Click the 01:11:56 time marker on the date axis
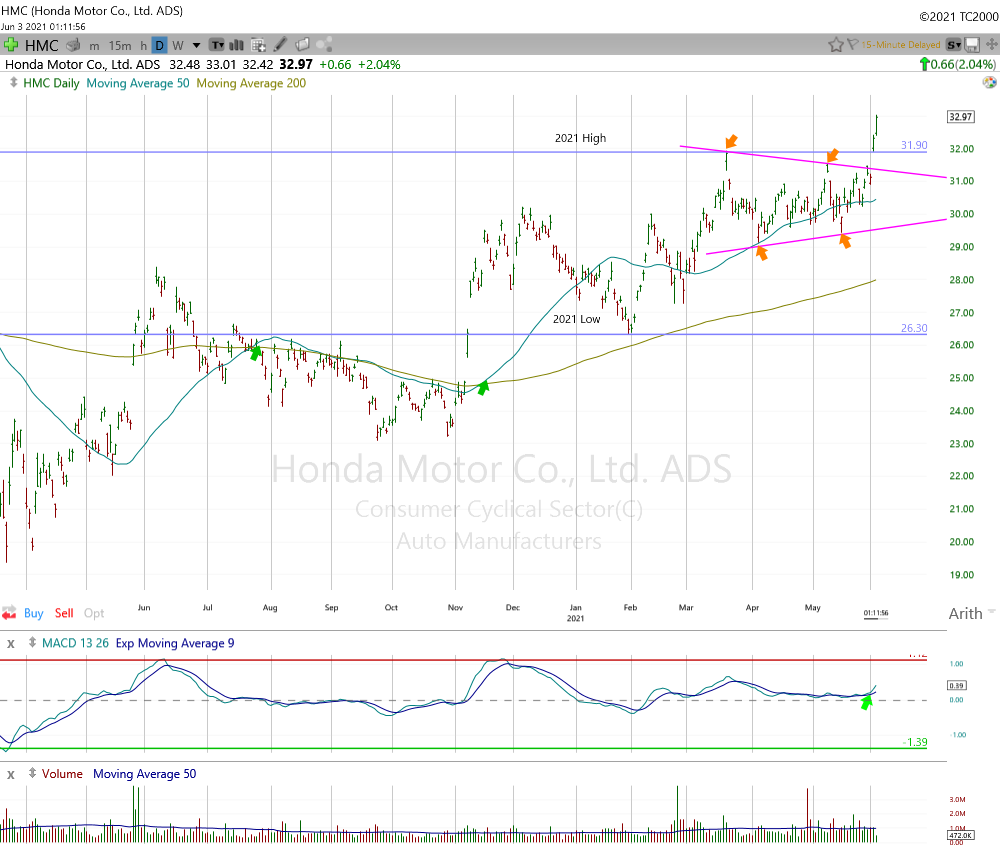 click(876, 613)
